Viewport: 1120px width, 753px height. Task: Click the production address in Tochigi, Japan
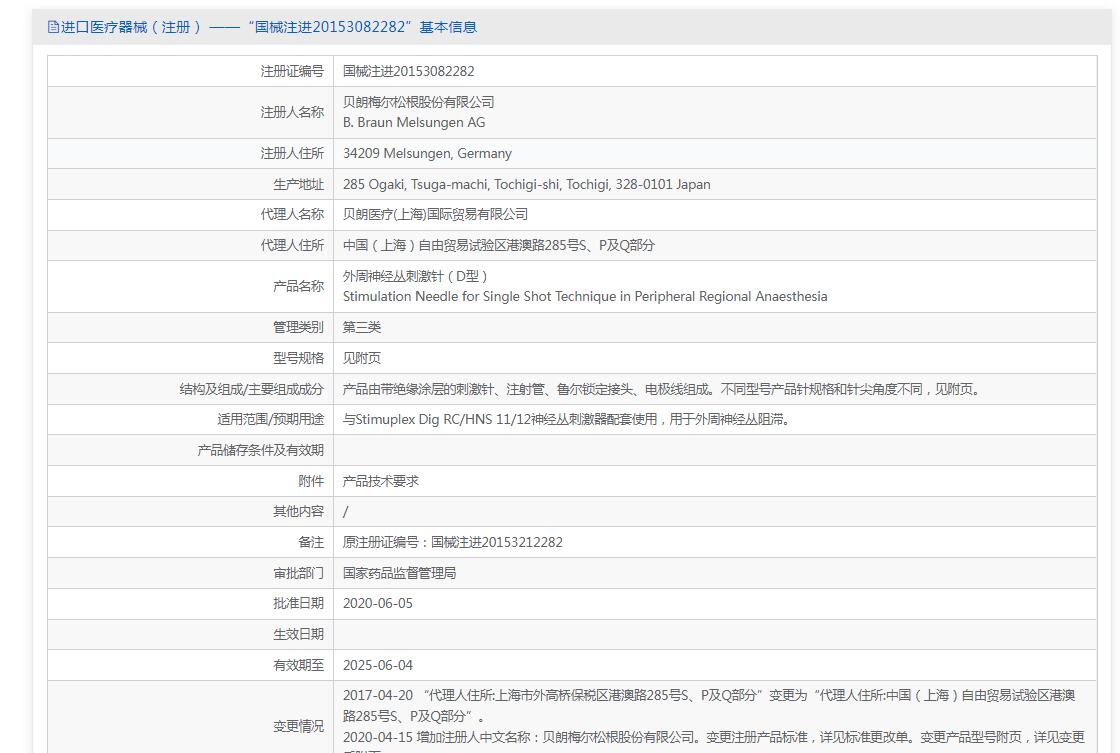526,184
